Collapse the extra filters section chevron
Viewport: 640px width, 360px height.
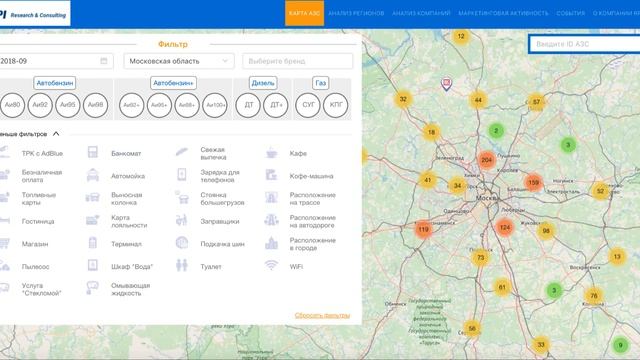[56, 133]
